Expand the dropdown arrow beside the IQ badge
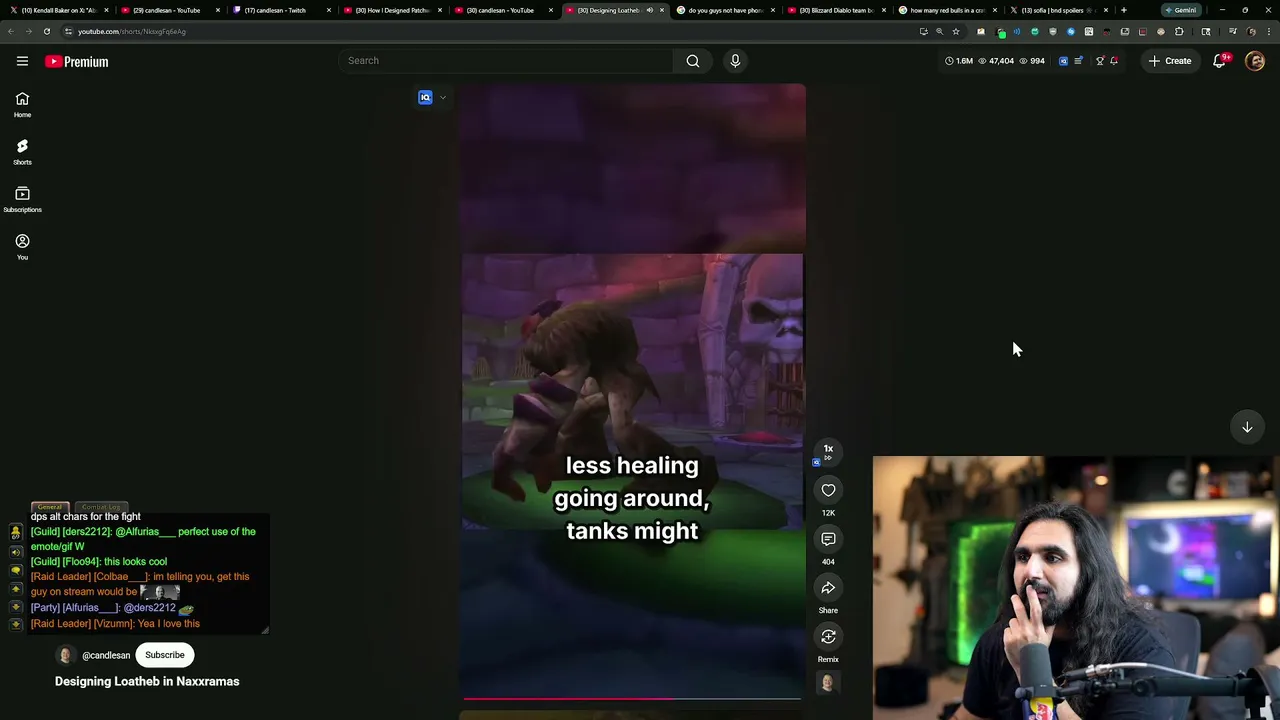This screenshot has height=720, width=1280. [443, 97]
